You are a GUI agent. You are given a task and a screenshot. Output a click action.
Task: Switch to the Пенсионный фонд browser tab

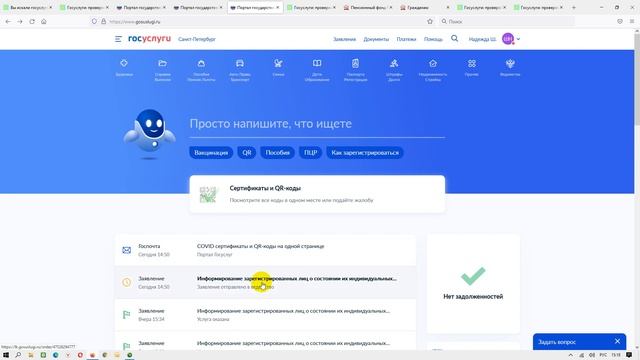[367, 7]
